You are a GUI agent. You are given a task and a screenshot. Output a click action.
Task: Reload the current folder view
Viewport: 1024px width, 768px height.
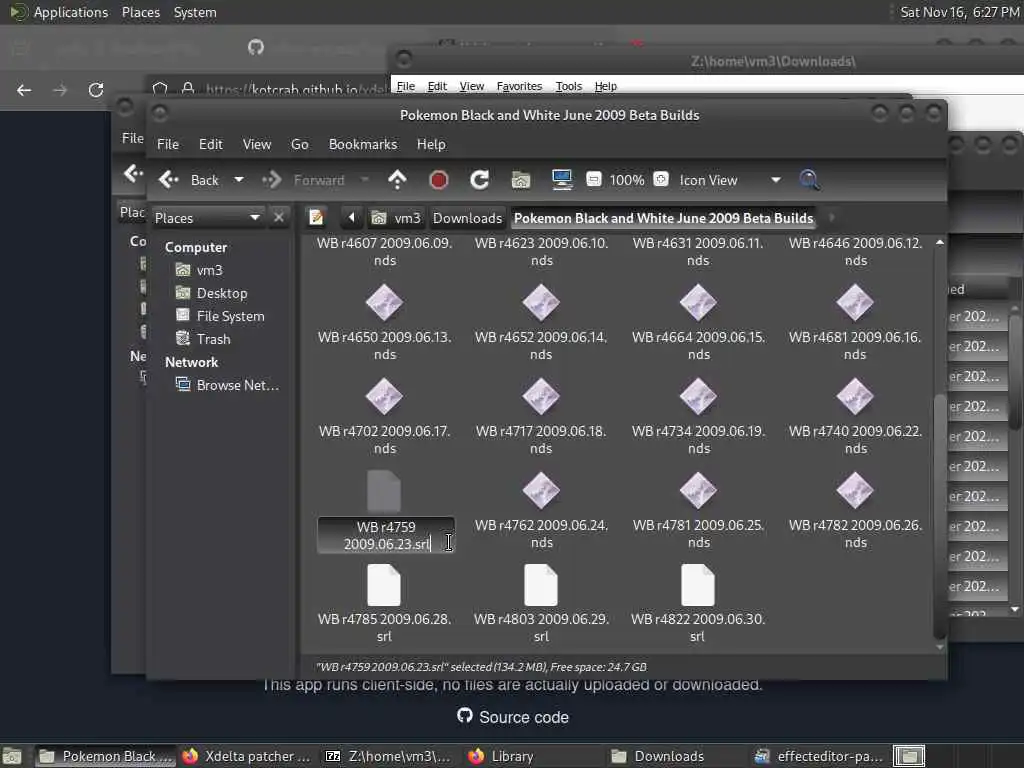[x=479, y=180]
